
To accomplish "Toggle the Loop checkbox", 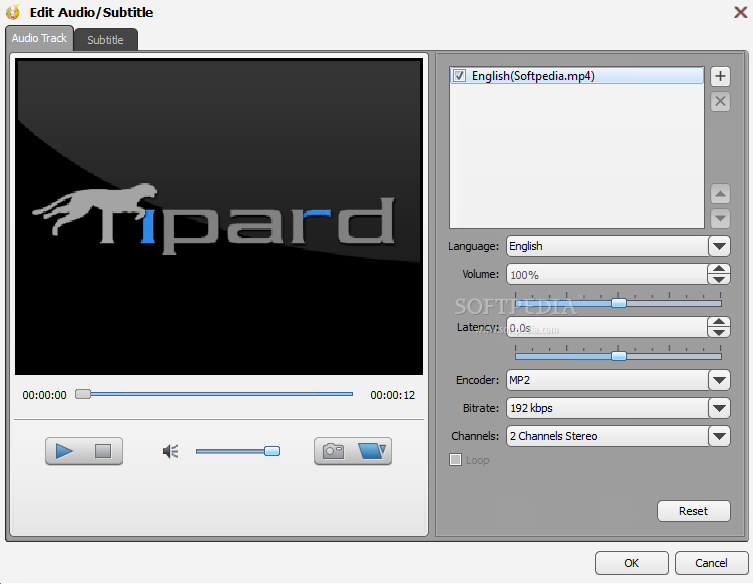I will coord(455,460).
